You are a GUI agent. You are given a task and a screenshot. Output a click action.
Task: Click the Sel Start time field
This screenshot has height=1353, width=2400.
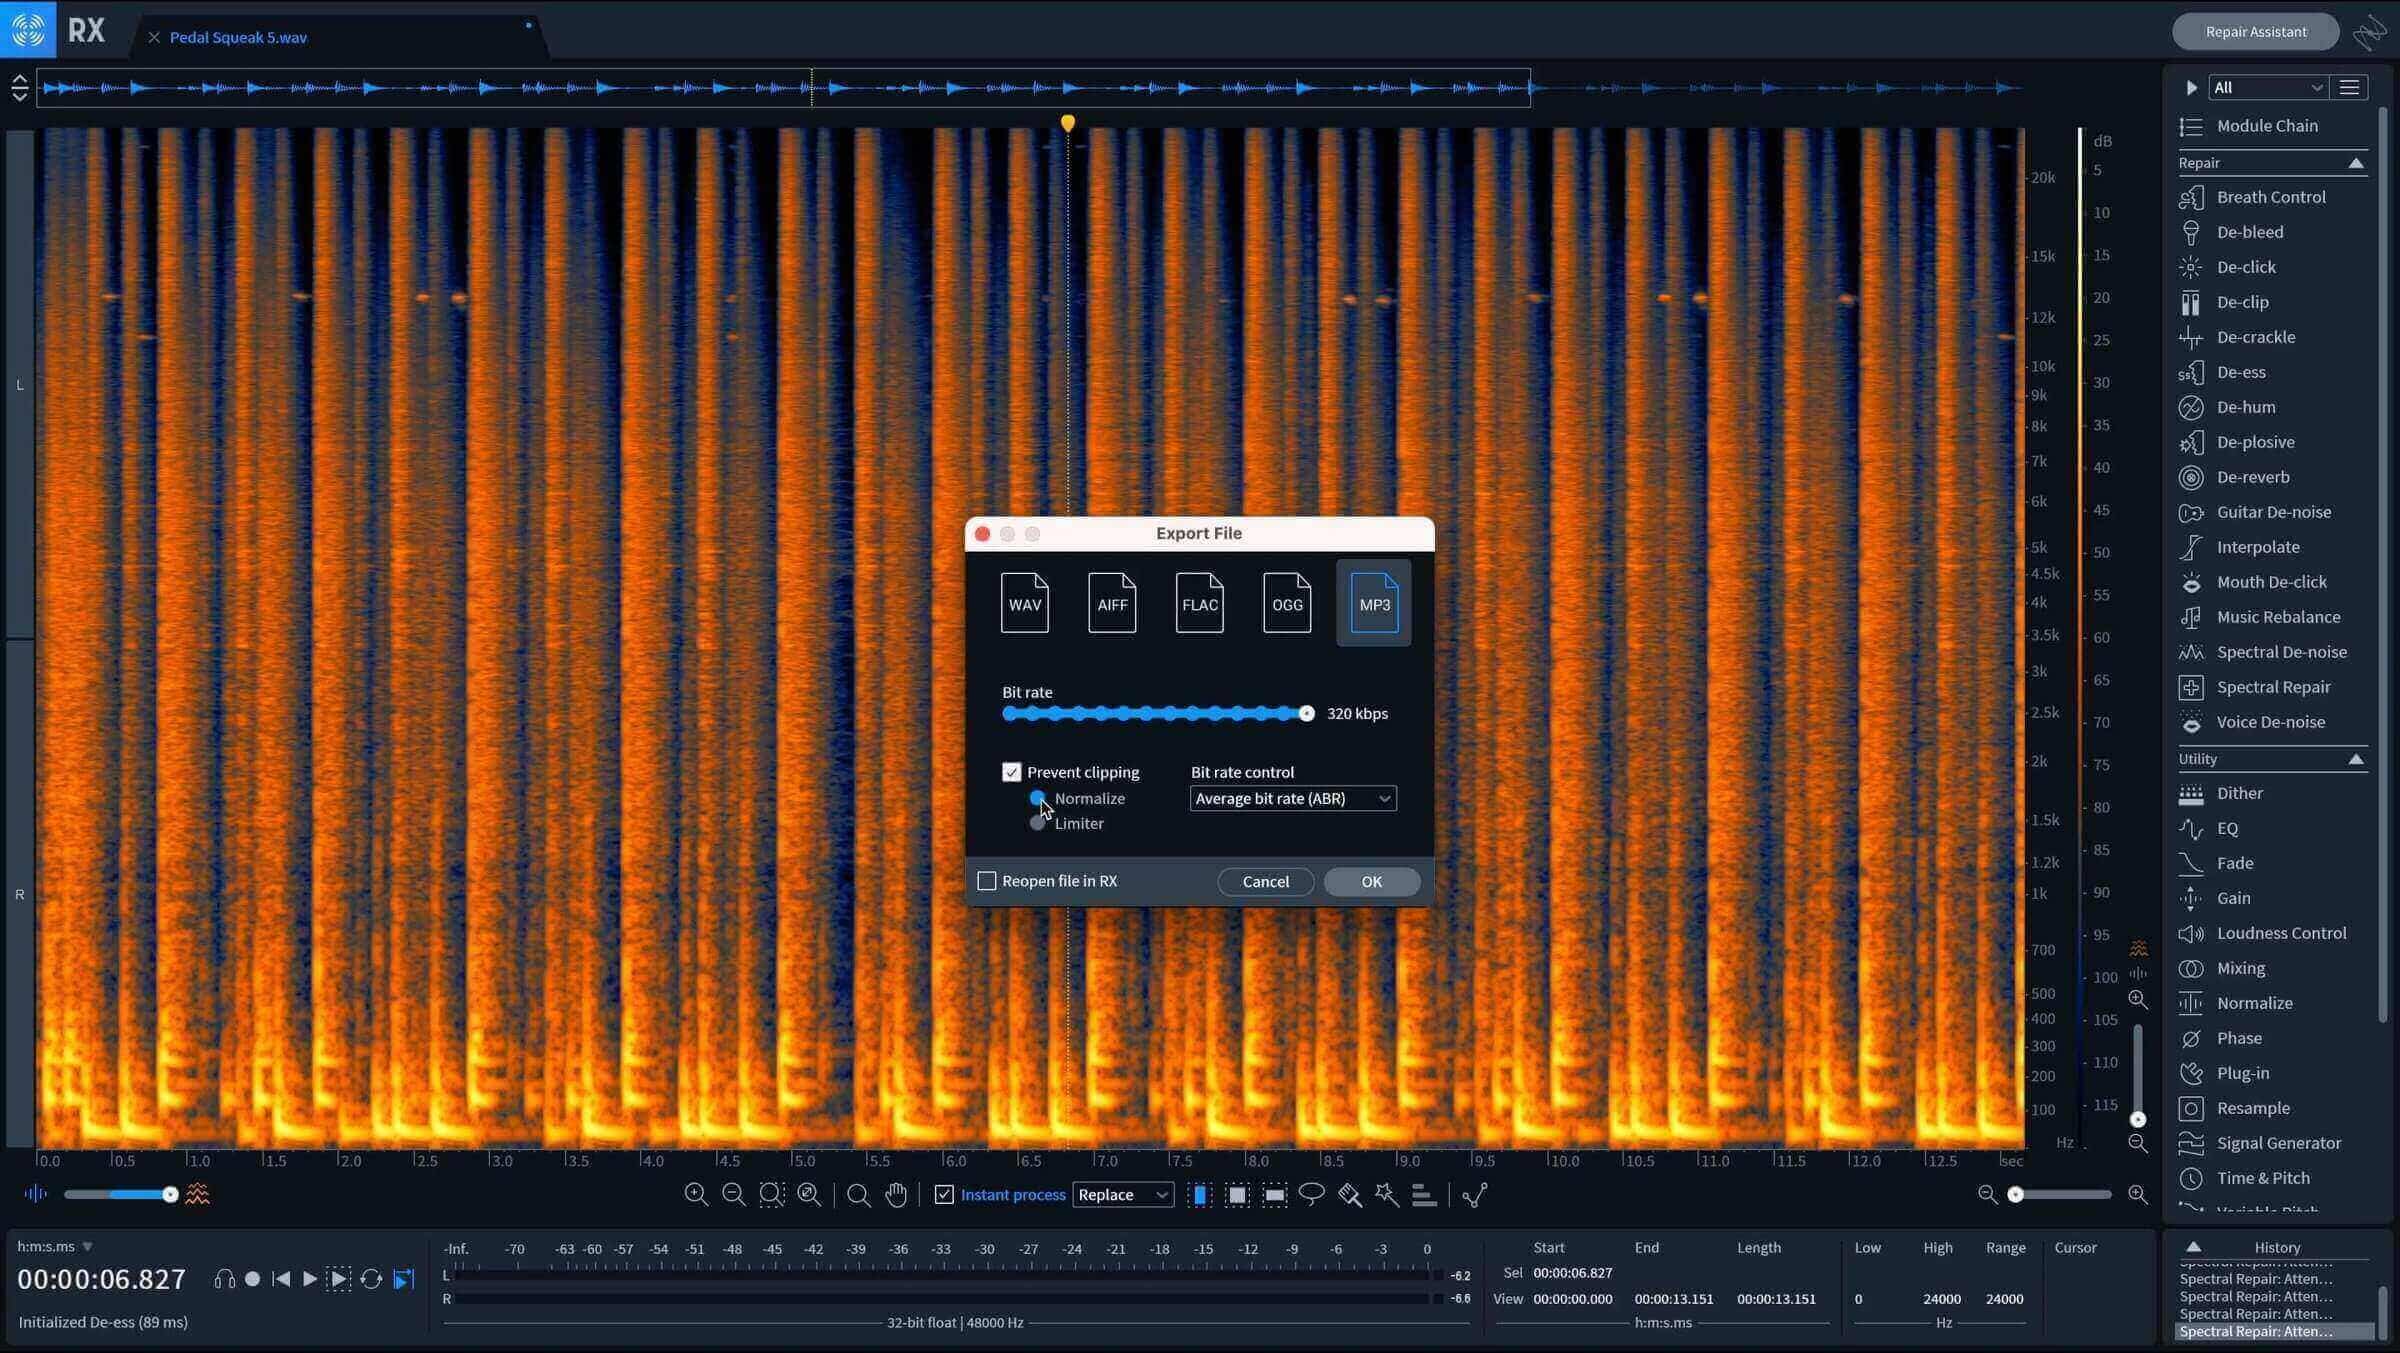coord(1572,1273)
